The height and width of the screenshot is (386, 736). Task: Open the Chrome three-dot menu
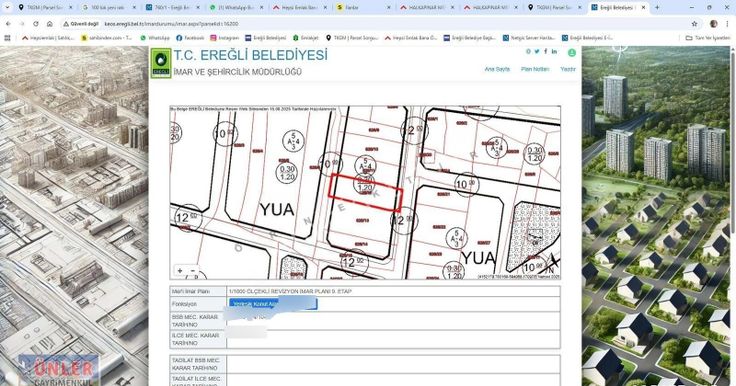point(728,23)
